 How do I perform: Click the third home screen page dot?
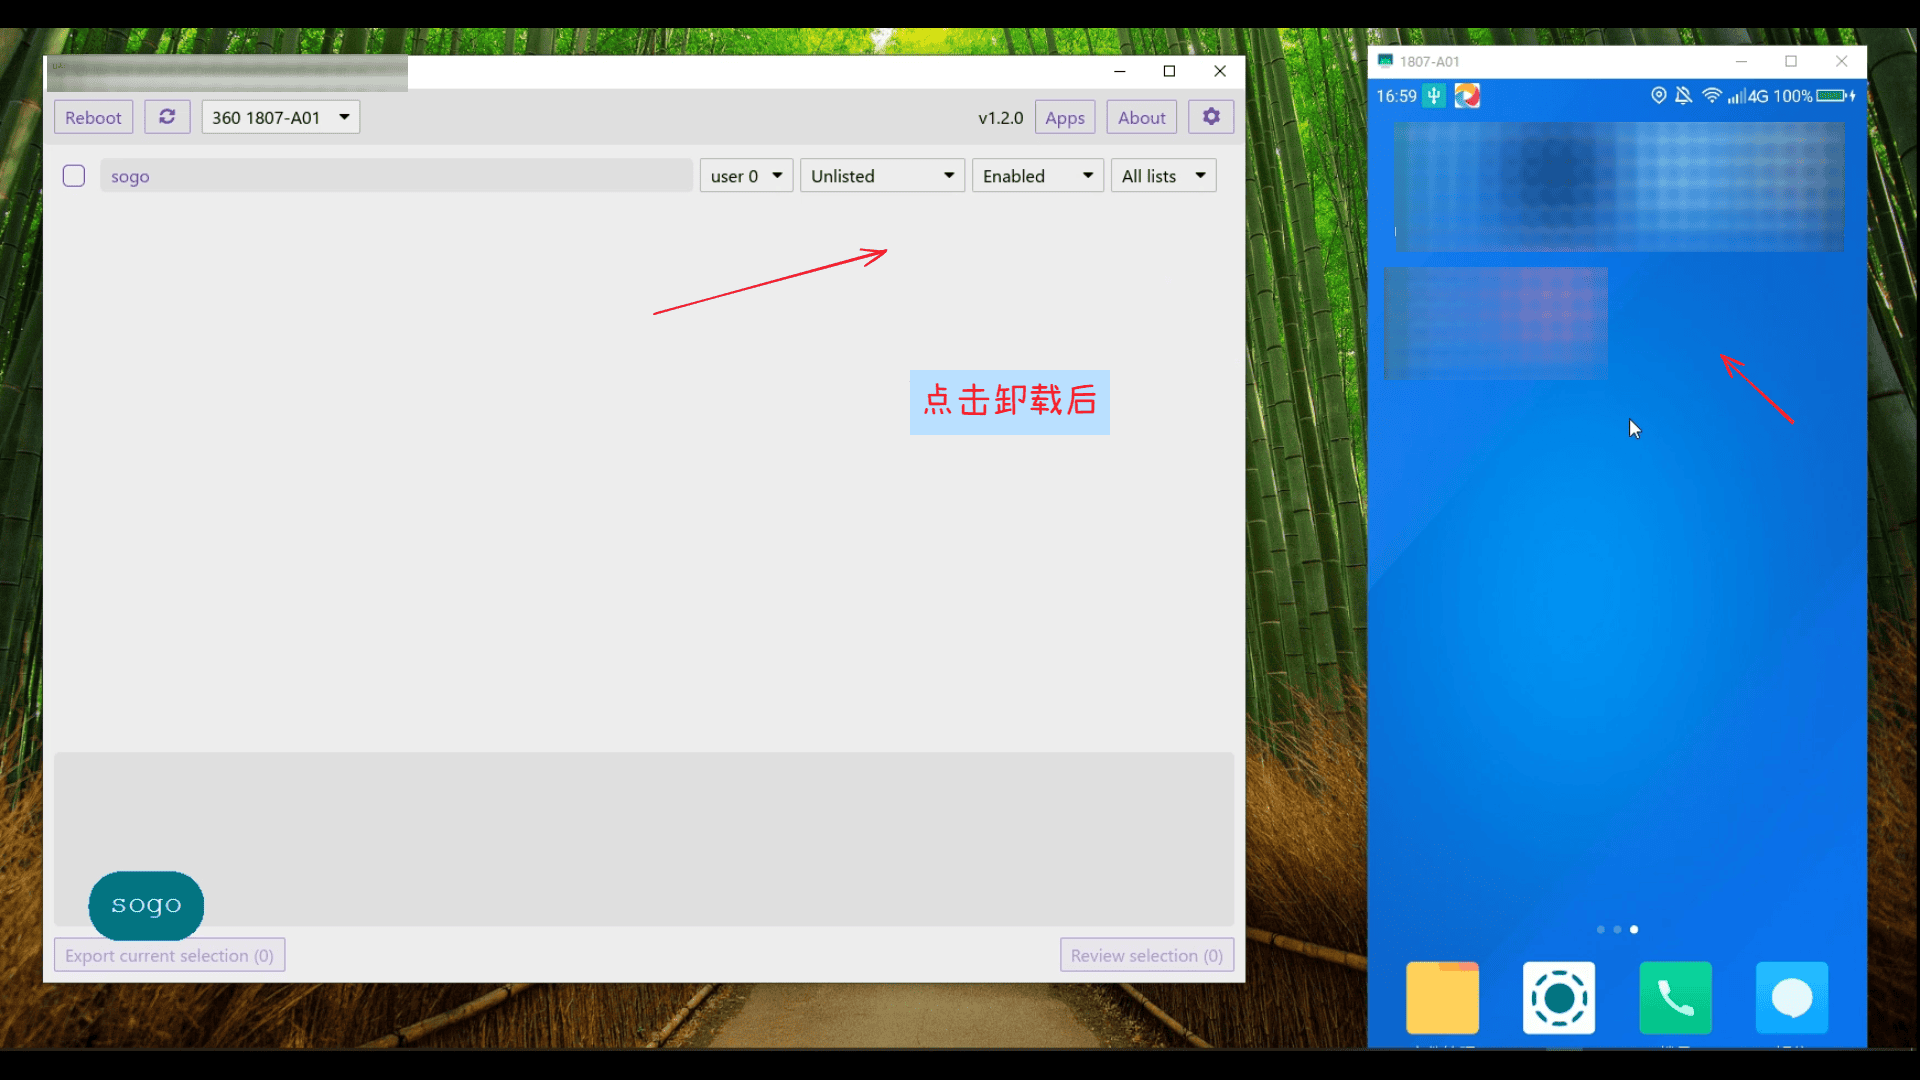[1634, 929]
